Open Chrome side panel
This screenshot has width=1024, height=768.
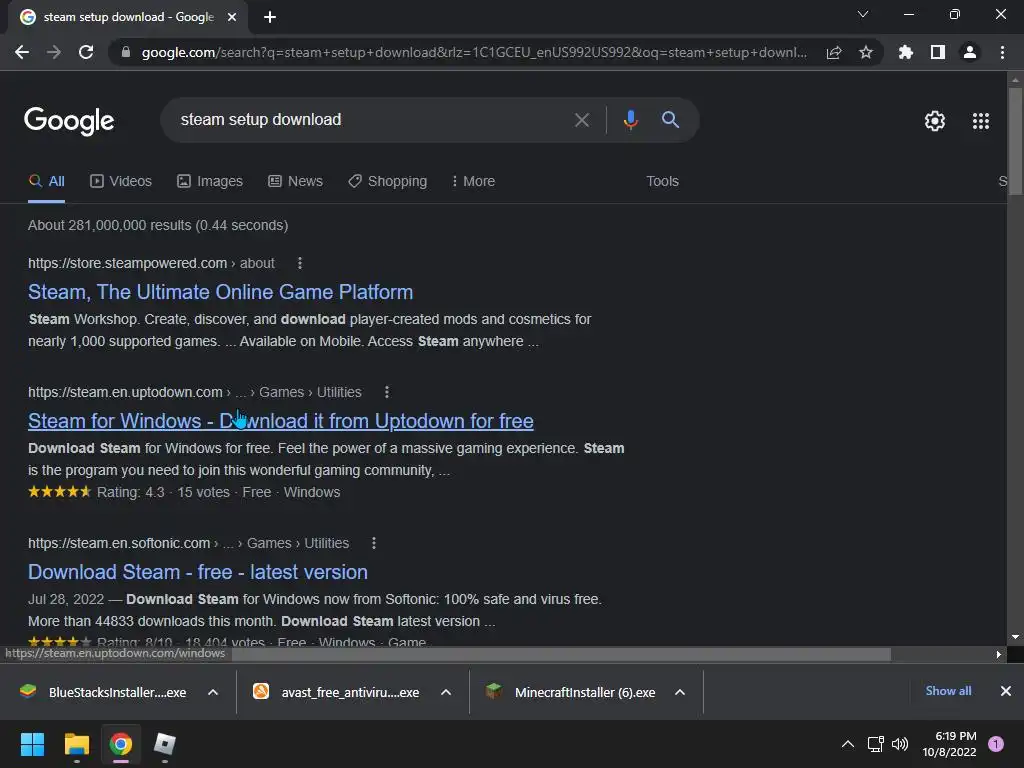pyautogui.click(x=938, y=52)
